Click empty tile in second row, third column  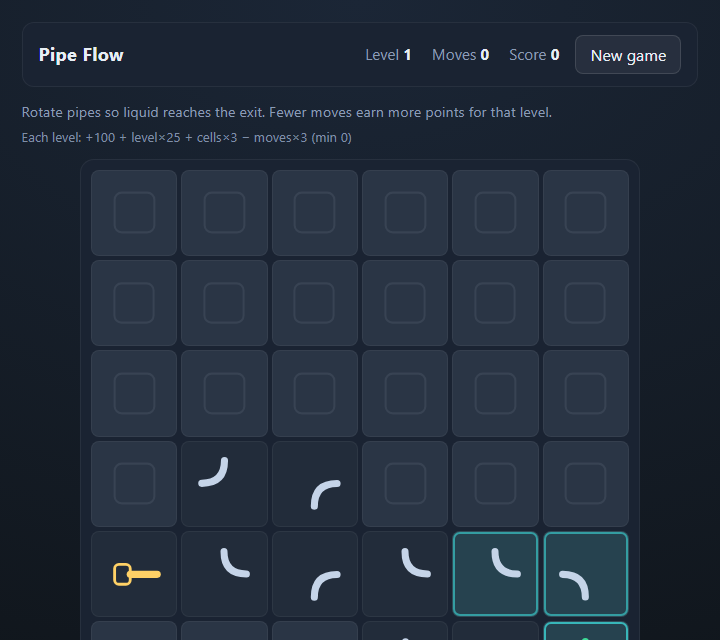point(315,303)
